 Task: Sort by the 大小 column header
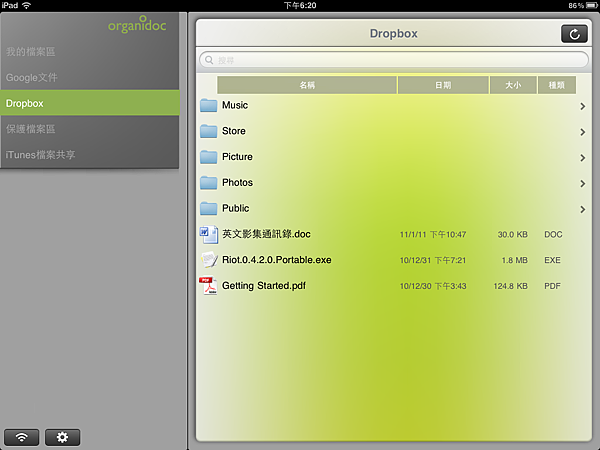(513, 85)
